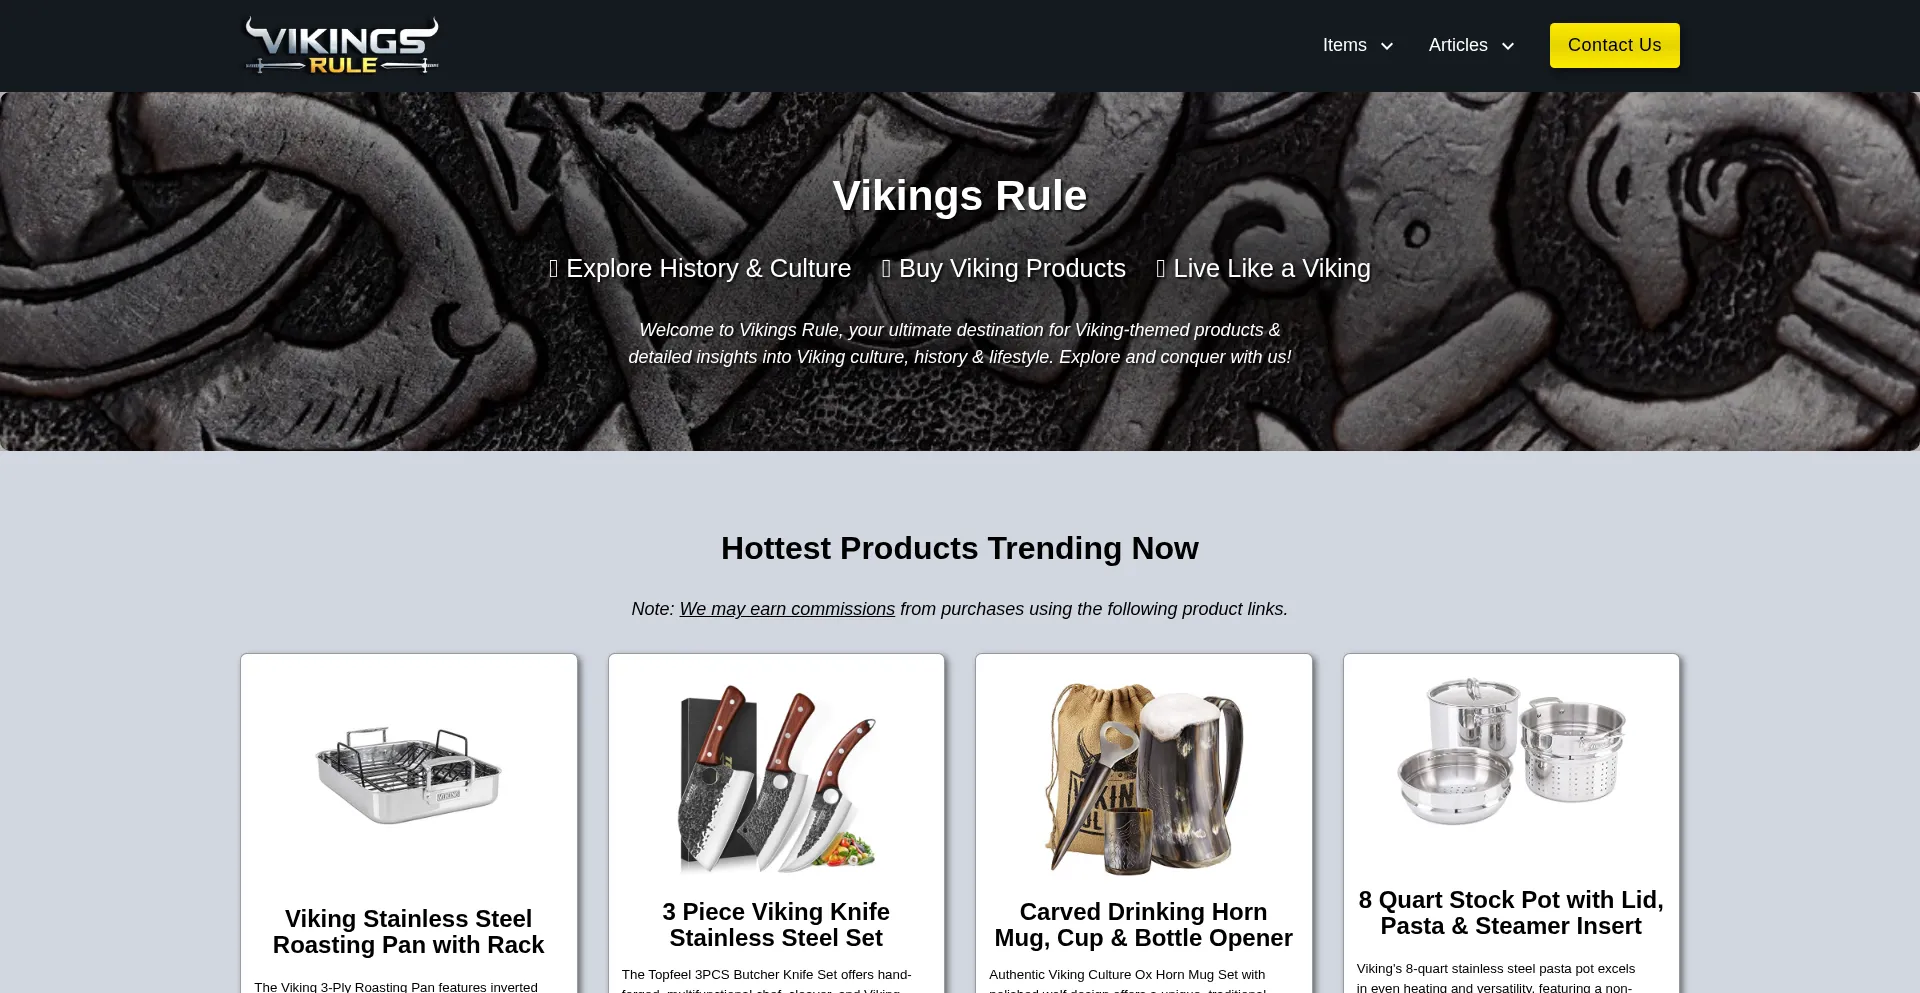Open the stock pot product image
The height and width of the screenshot is (993, 1920).
tap(1511, 751)
